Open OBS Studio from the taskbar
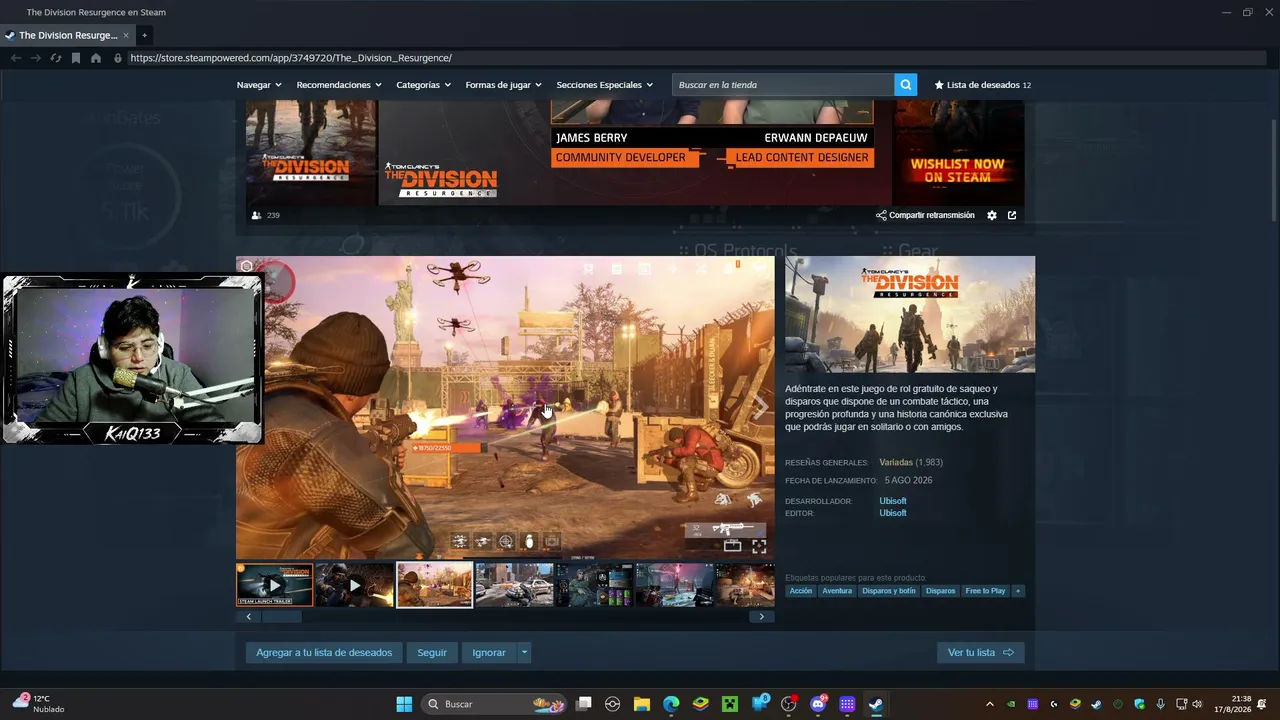 click(x=788, y=704)
